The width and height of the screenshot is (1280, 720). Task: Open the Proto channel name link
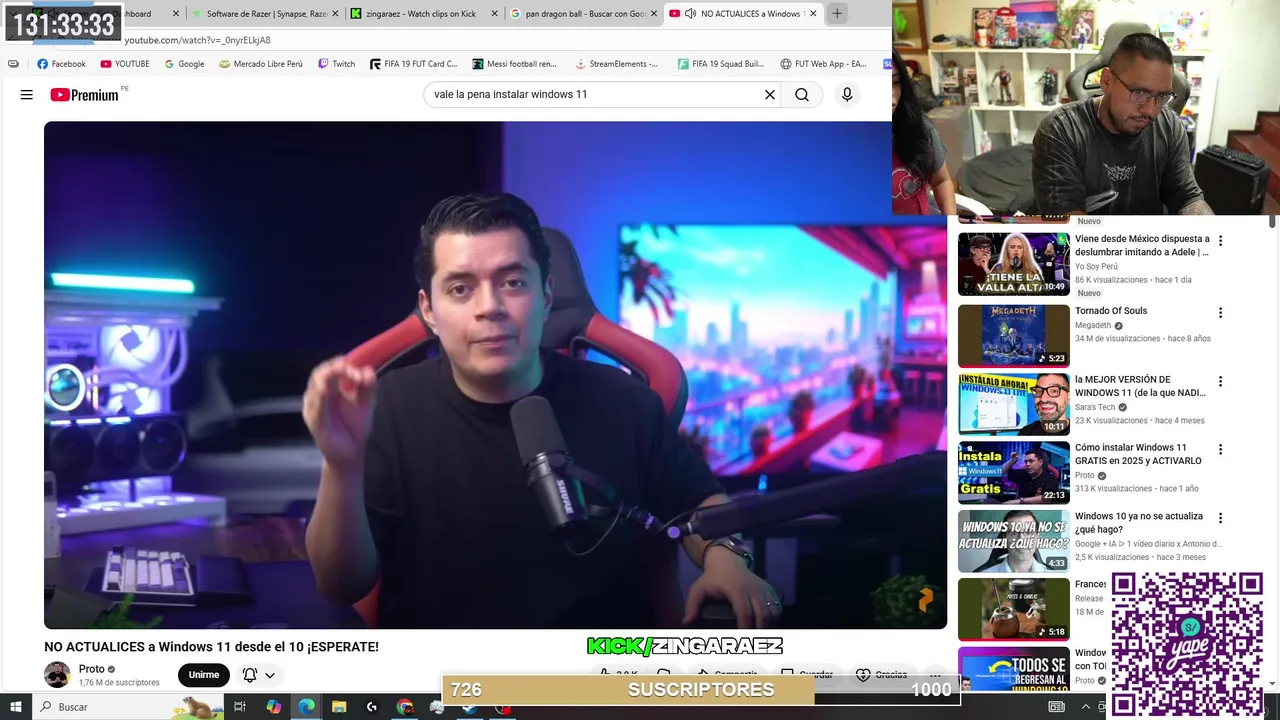92,669
